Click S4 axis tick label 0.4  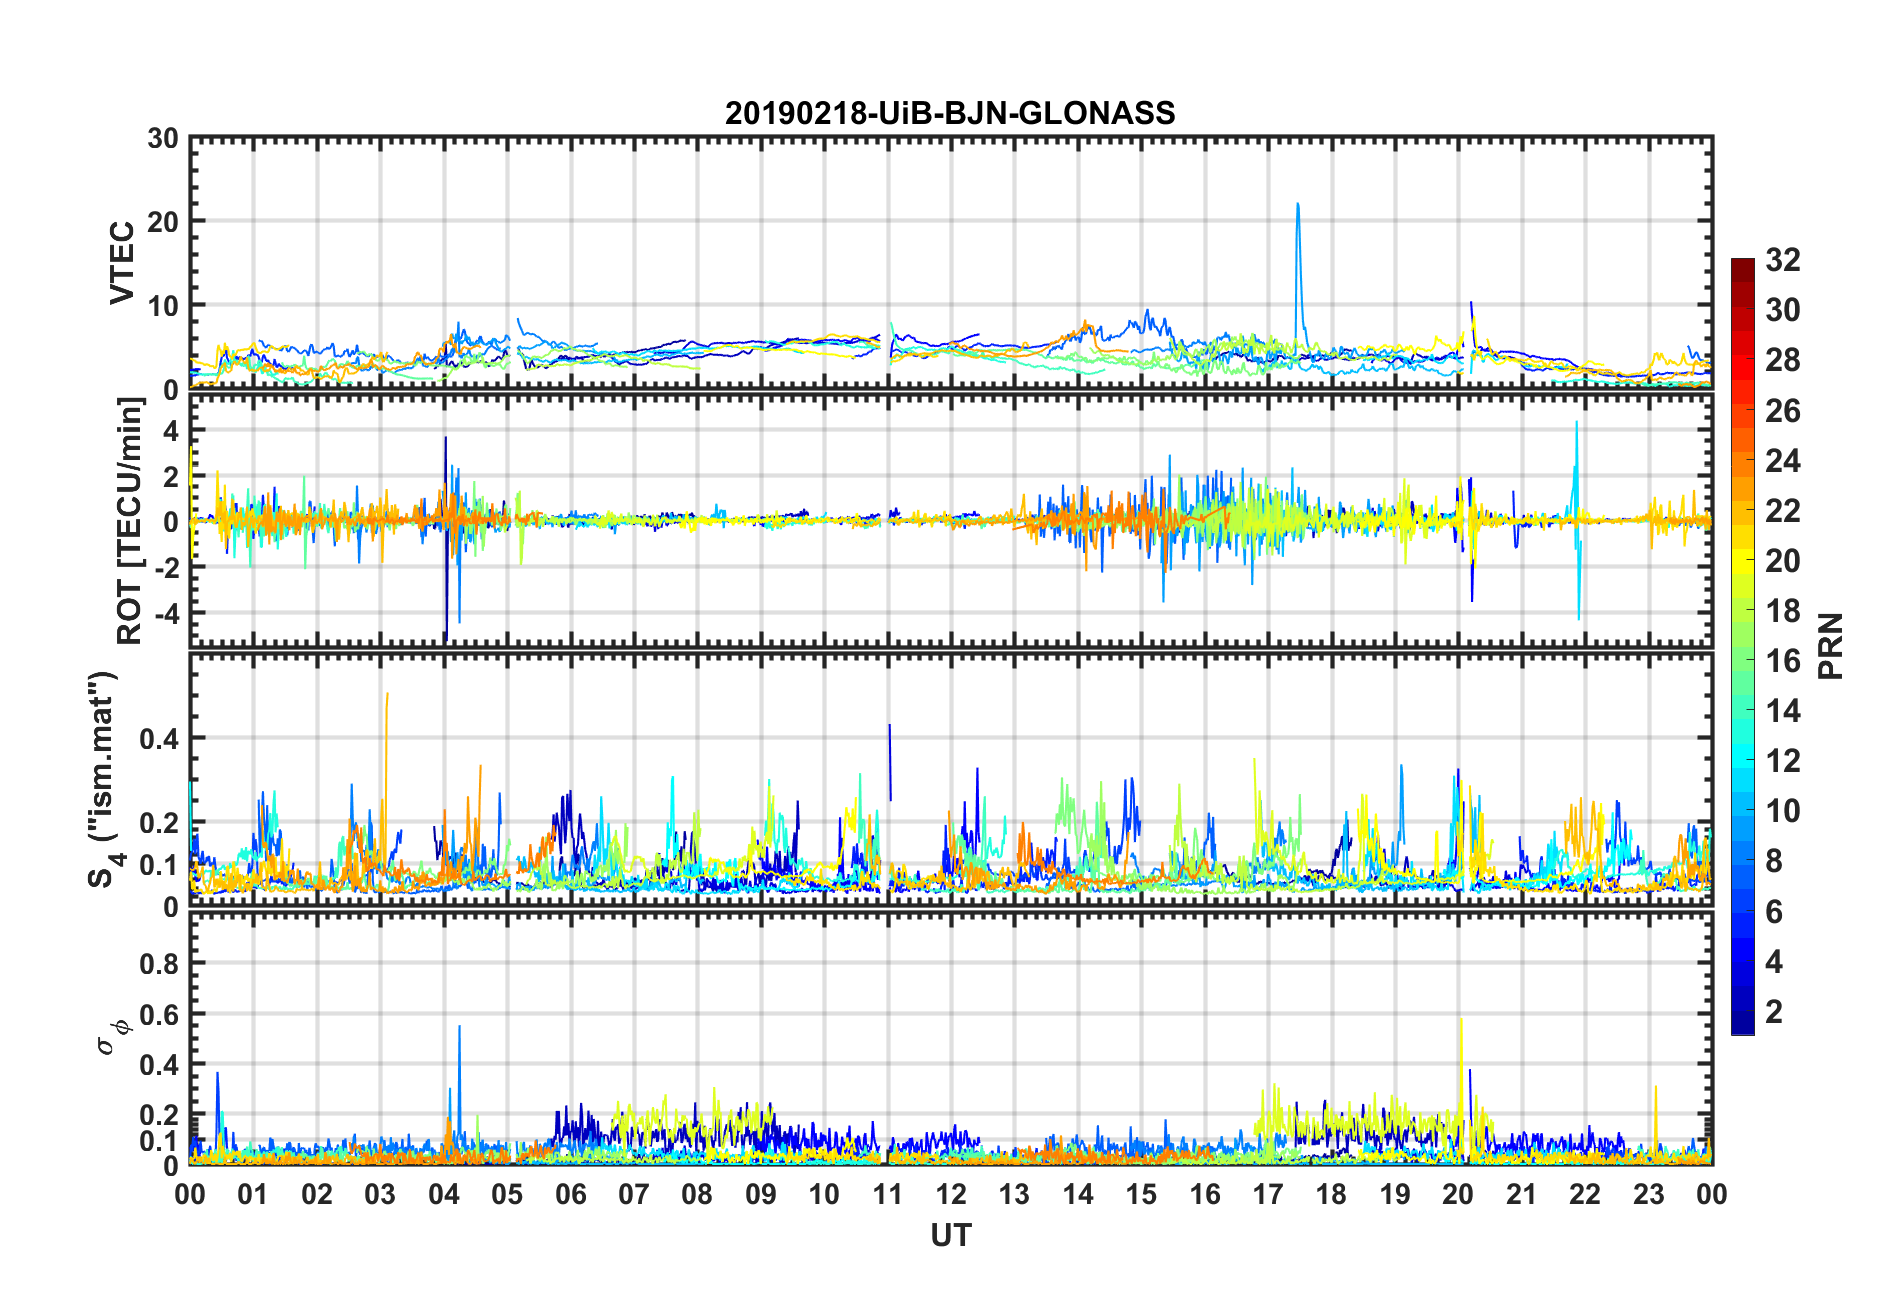(x=158, y=739)
